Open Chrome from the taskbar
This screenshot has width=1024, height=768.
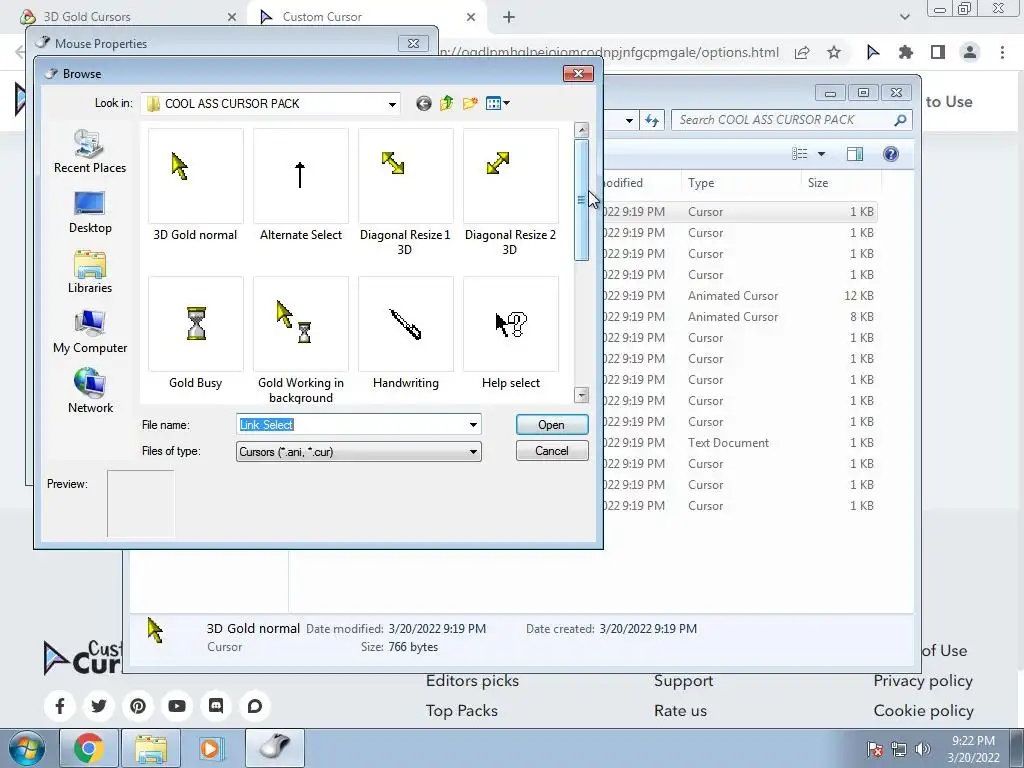(89, 748)
